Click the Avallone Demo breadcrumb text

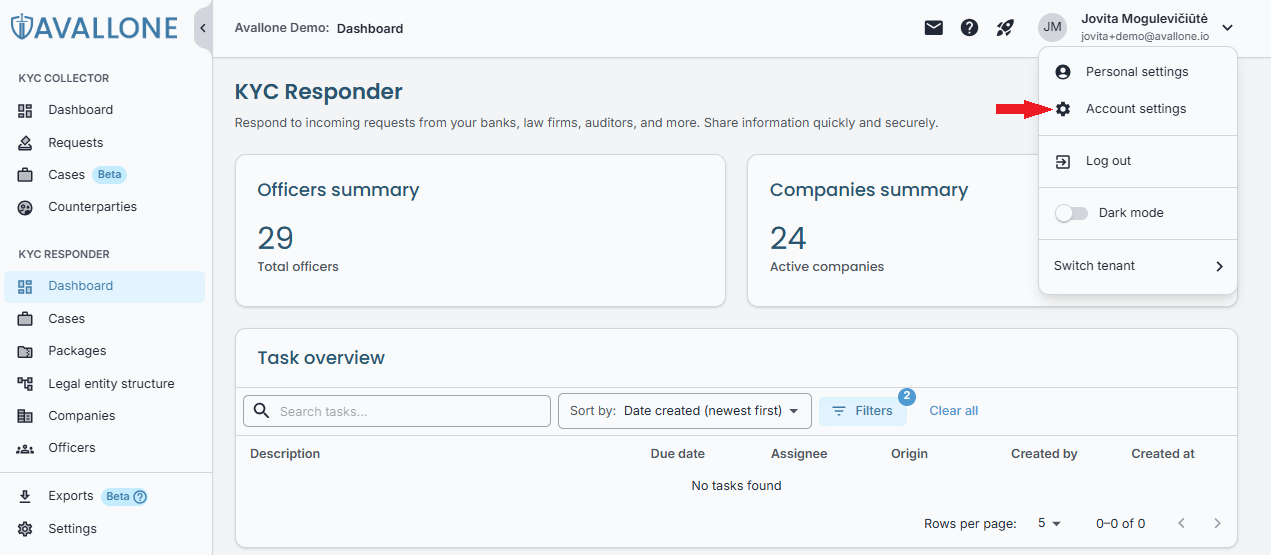[x=281, y=28]
